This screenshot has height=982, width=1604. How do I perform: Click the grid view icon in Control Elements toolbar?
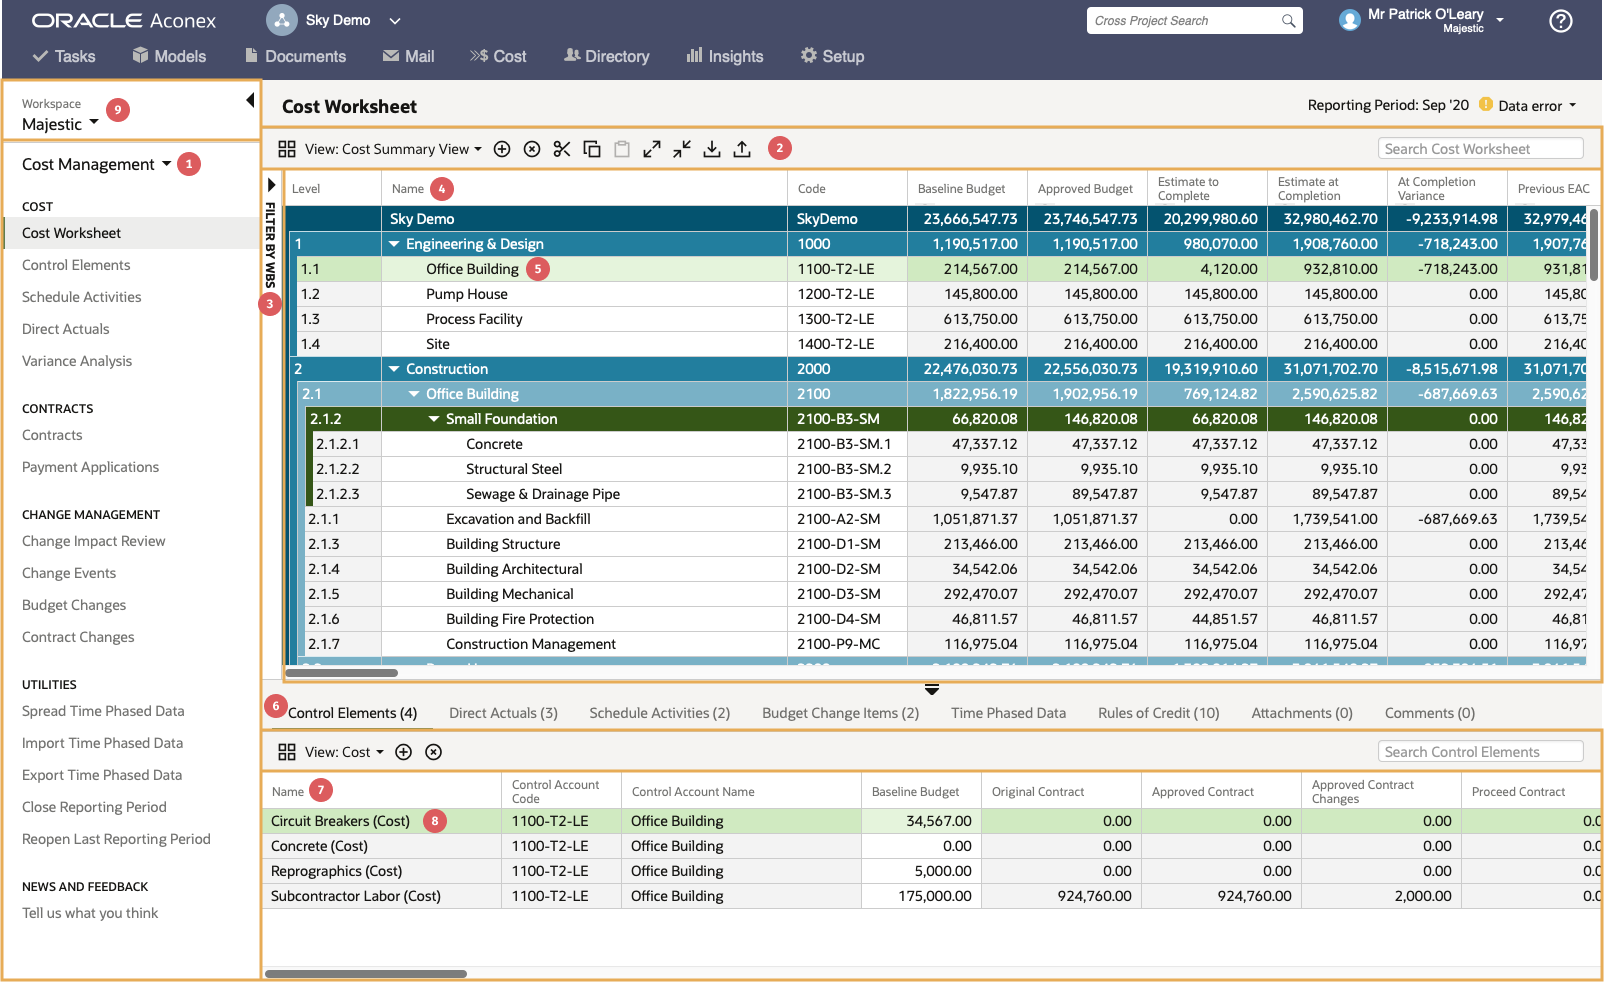tap(287, 752)
